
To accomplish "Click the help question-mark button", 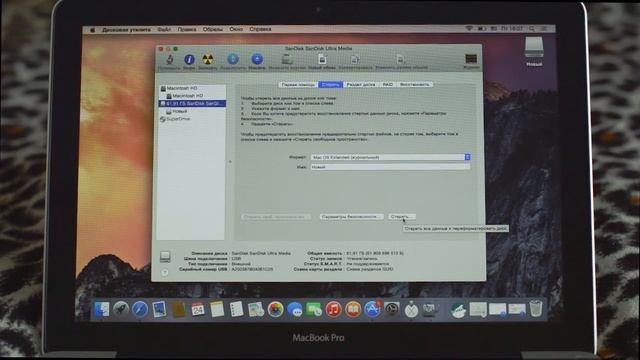I will 164,272.
